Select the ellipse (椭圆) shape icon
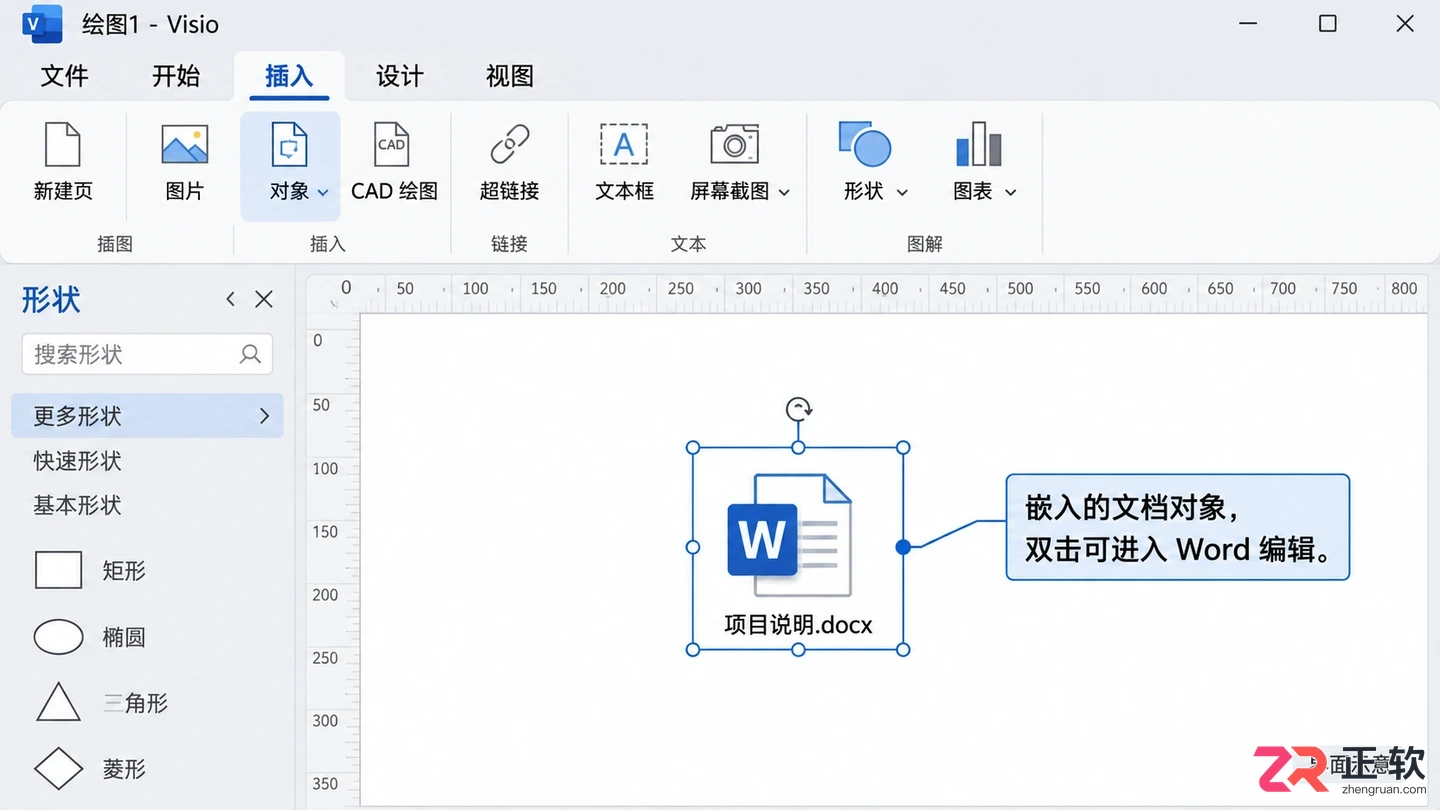The width and height of the screenshot is (1440, 810). tap(58, 637)
